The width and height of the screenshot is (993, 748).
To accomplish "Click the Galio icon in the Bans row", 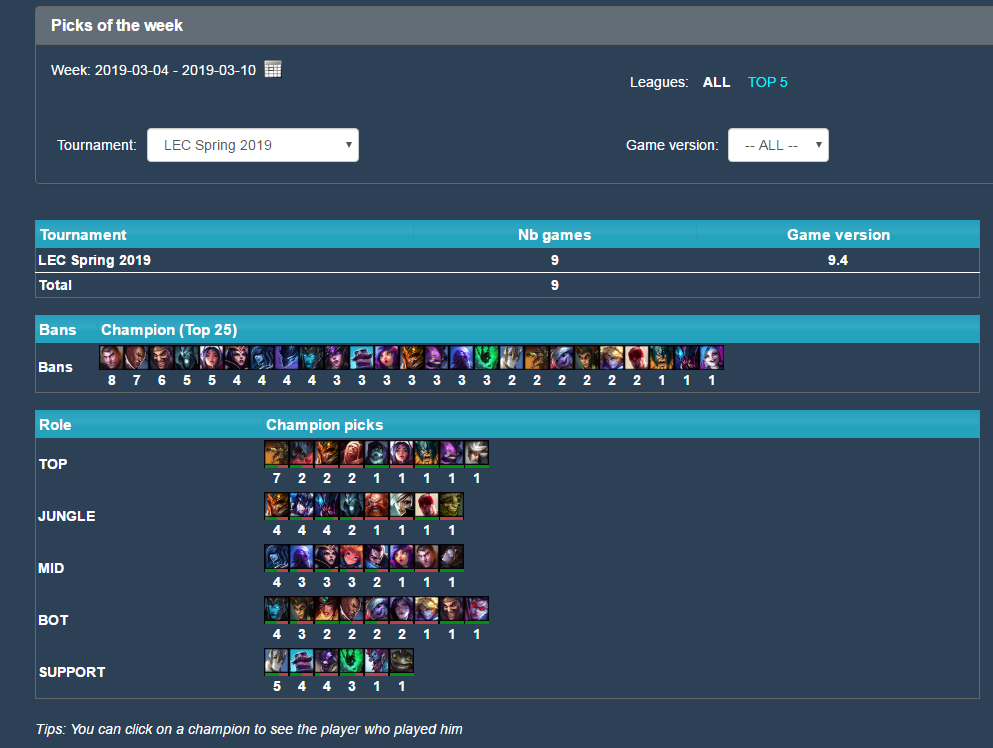I will (x=512, y=358).
